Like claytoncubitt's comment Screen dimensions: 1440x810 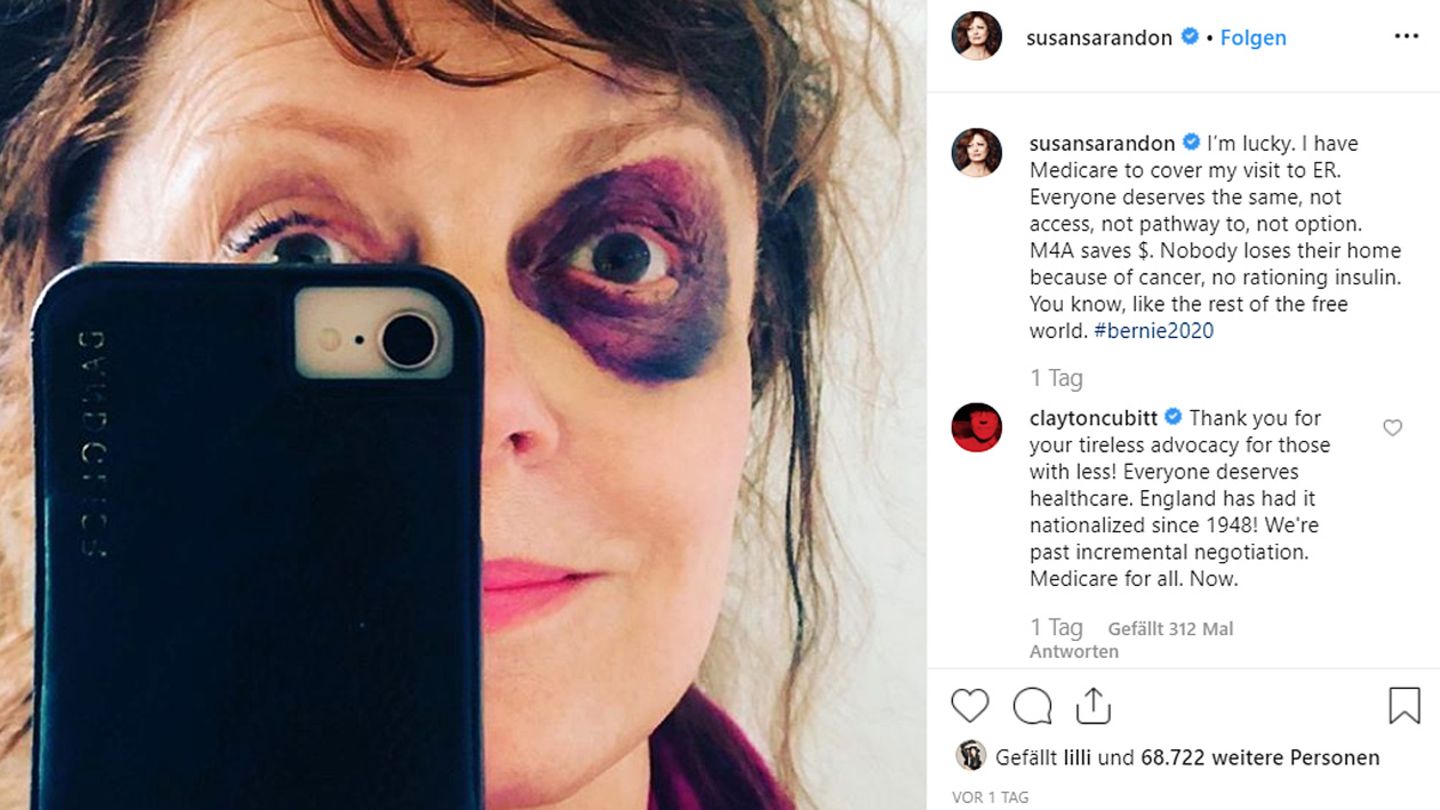tap(1392, 428)
